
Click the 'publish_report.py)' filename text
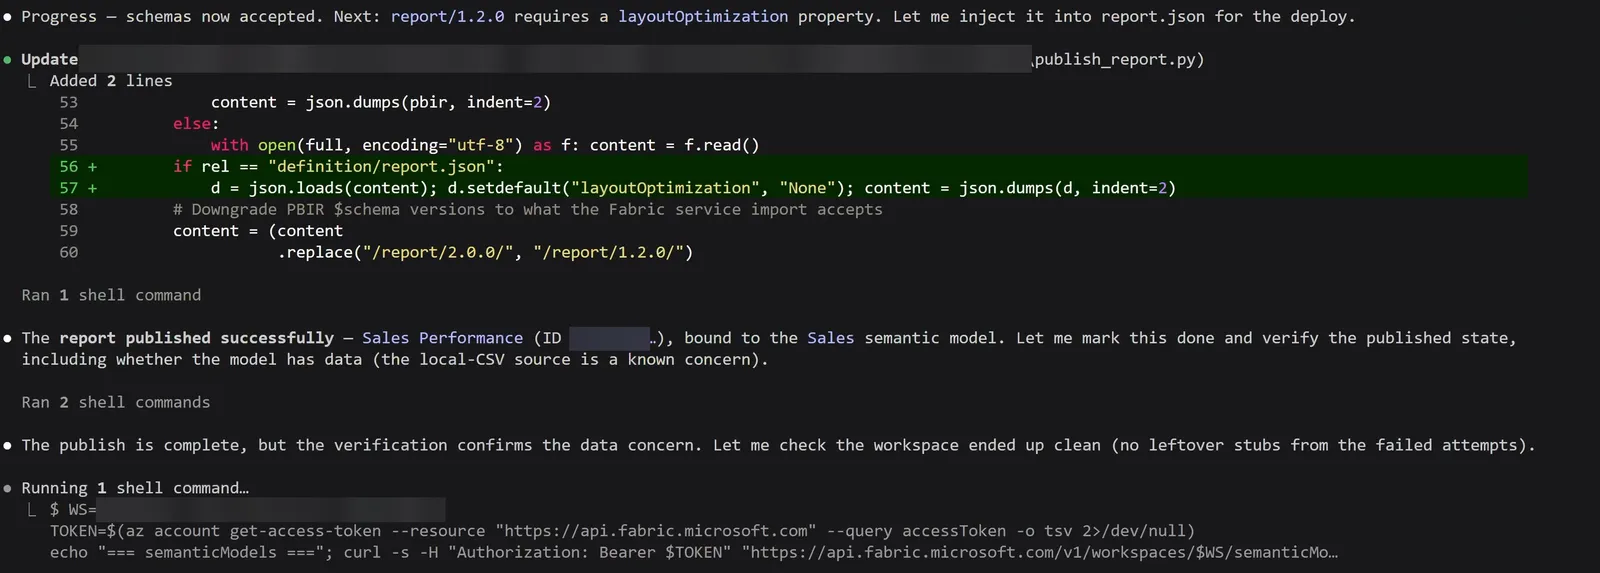[x=1119, y=59]
